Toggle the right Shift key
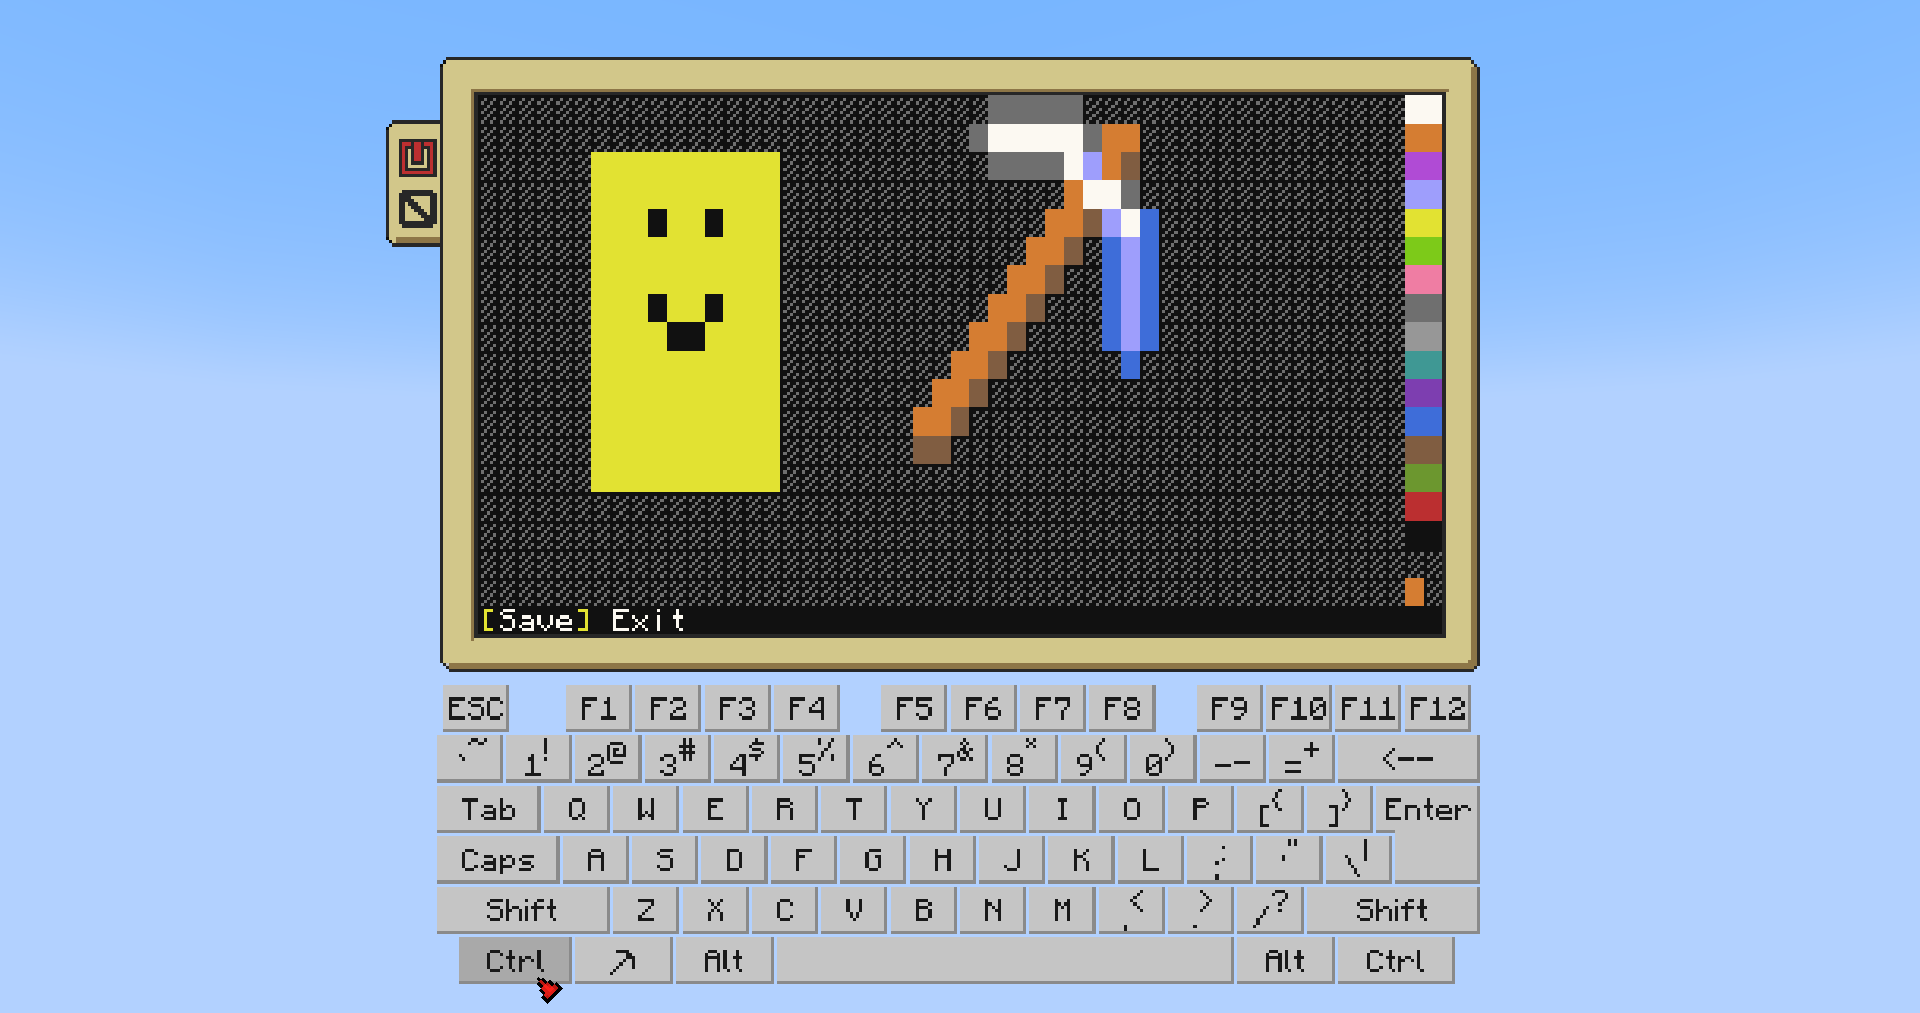The height and width of the screenshot is (1013, 1920). point(1392,910)
